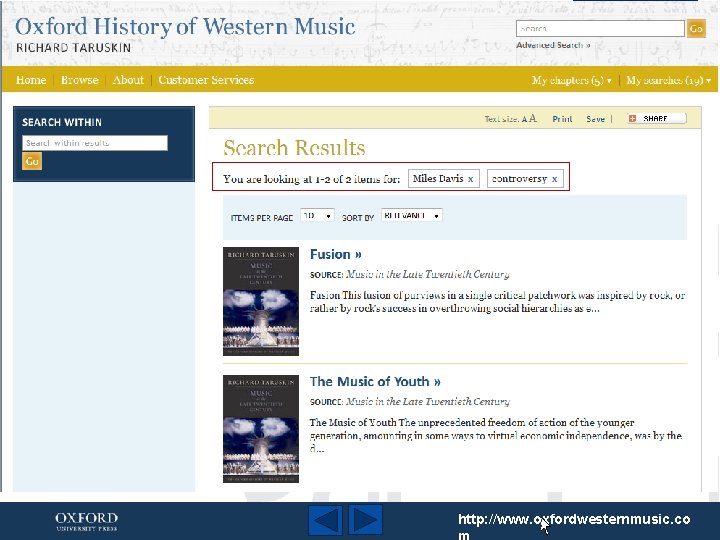Image resolution: width=720 pixels, height=540 pixels.
Task: Open the Browse menu item
Action: (79, 80)
